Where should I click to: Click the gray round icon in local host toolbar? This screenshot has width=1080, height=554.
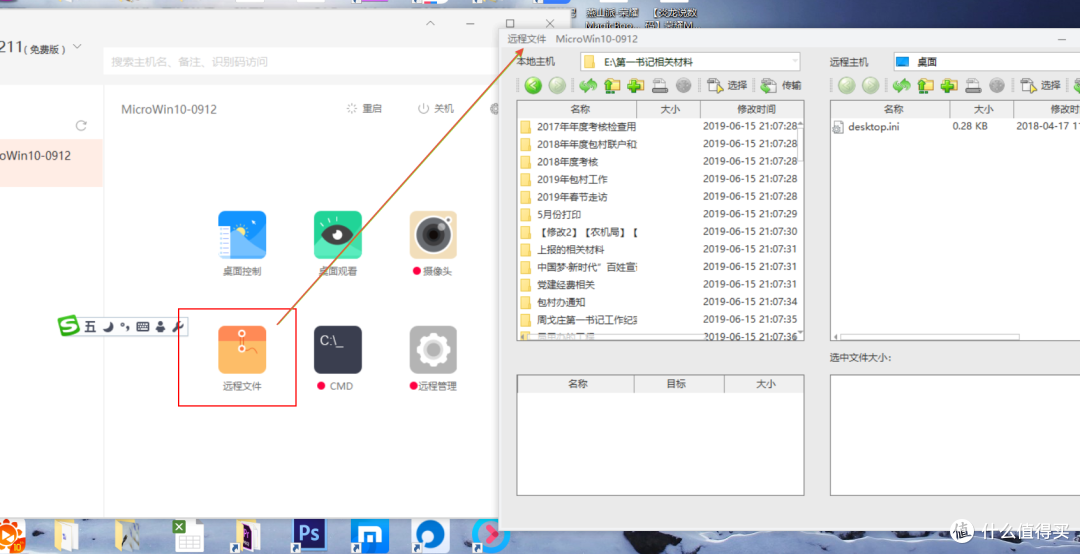pyautogui.click(x=683, y=85)
